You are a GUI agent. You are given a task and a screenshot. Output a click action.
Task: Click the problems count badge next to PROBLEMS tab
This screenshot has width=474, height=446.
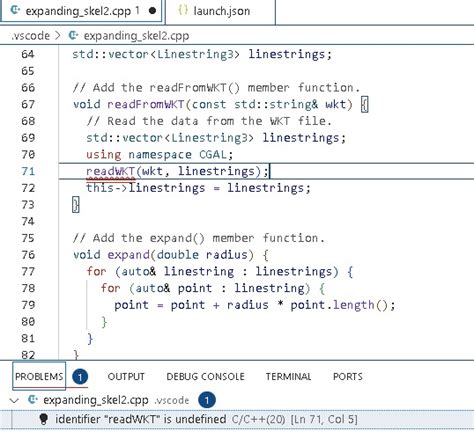[x=80, y=377]
